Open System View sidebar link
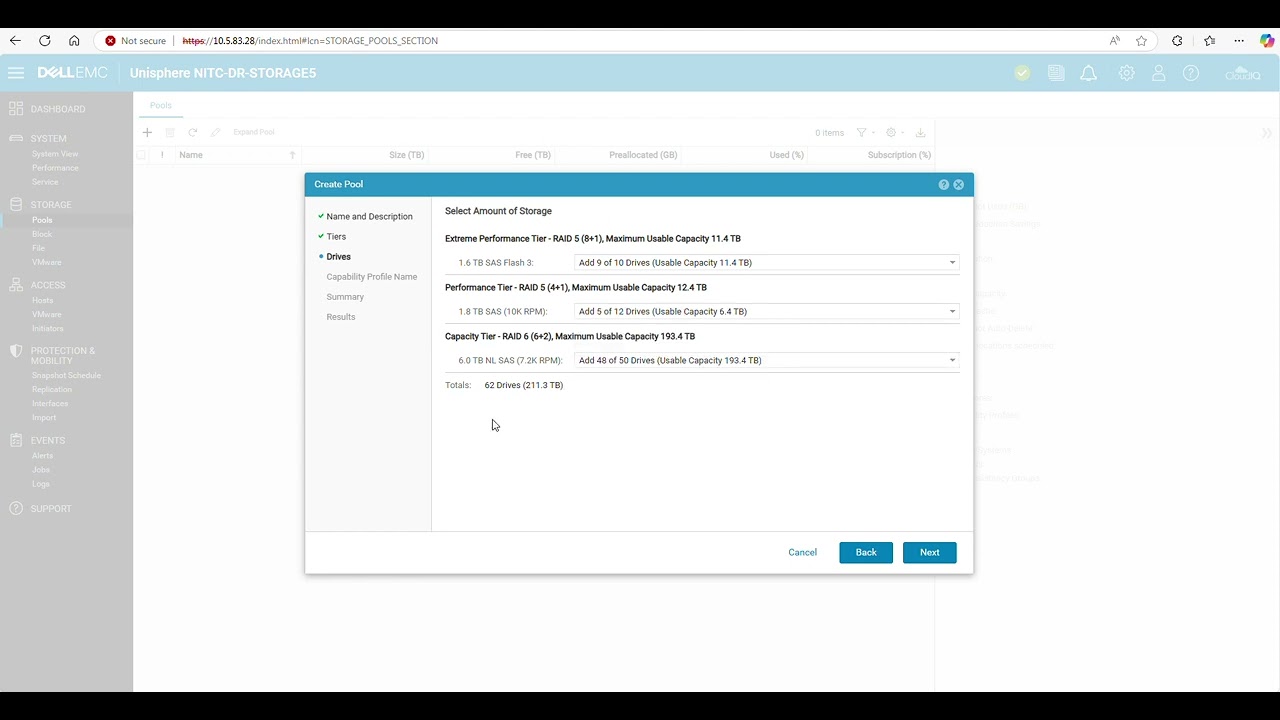1280x720 pixels. point(55,154)
